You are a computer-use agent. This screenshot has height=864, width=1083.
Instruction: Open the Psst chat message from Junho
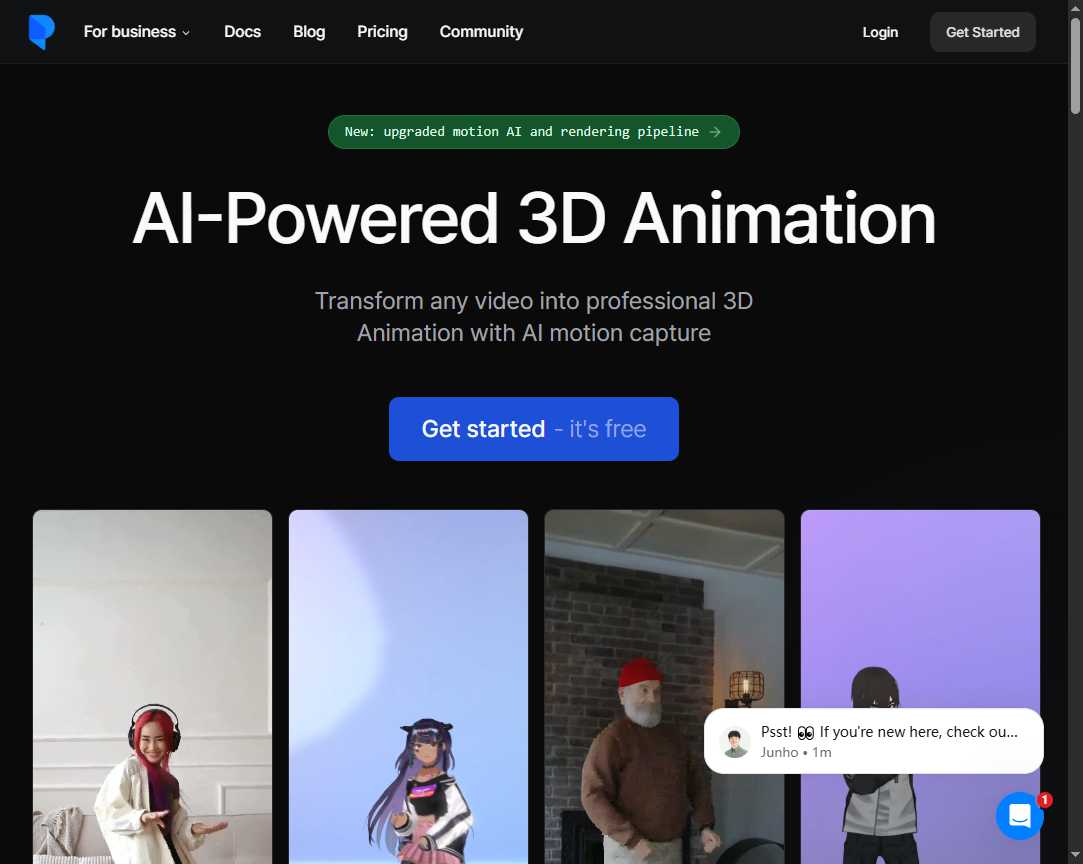coord(888,741)
